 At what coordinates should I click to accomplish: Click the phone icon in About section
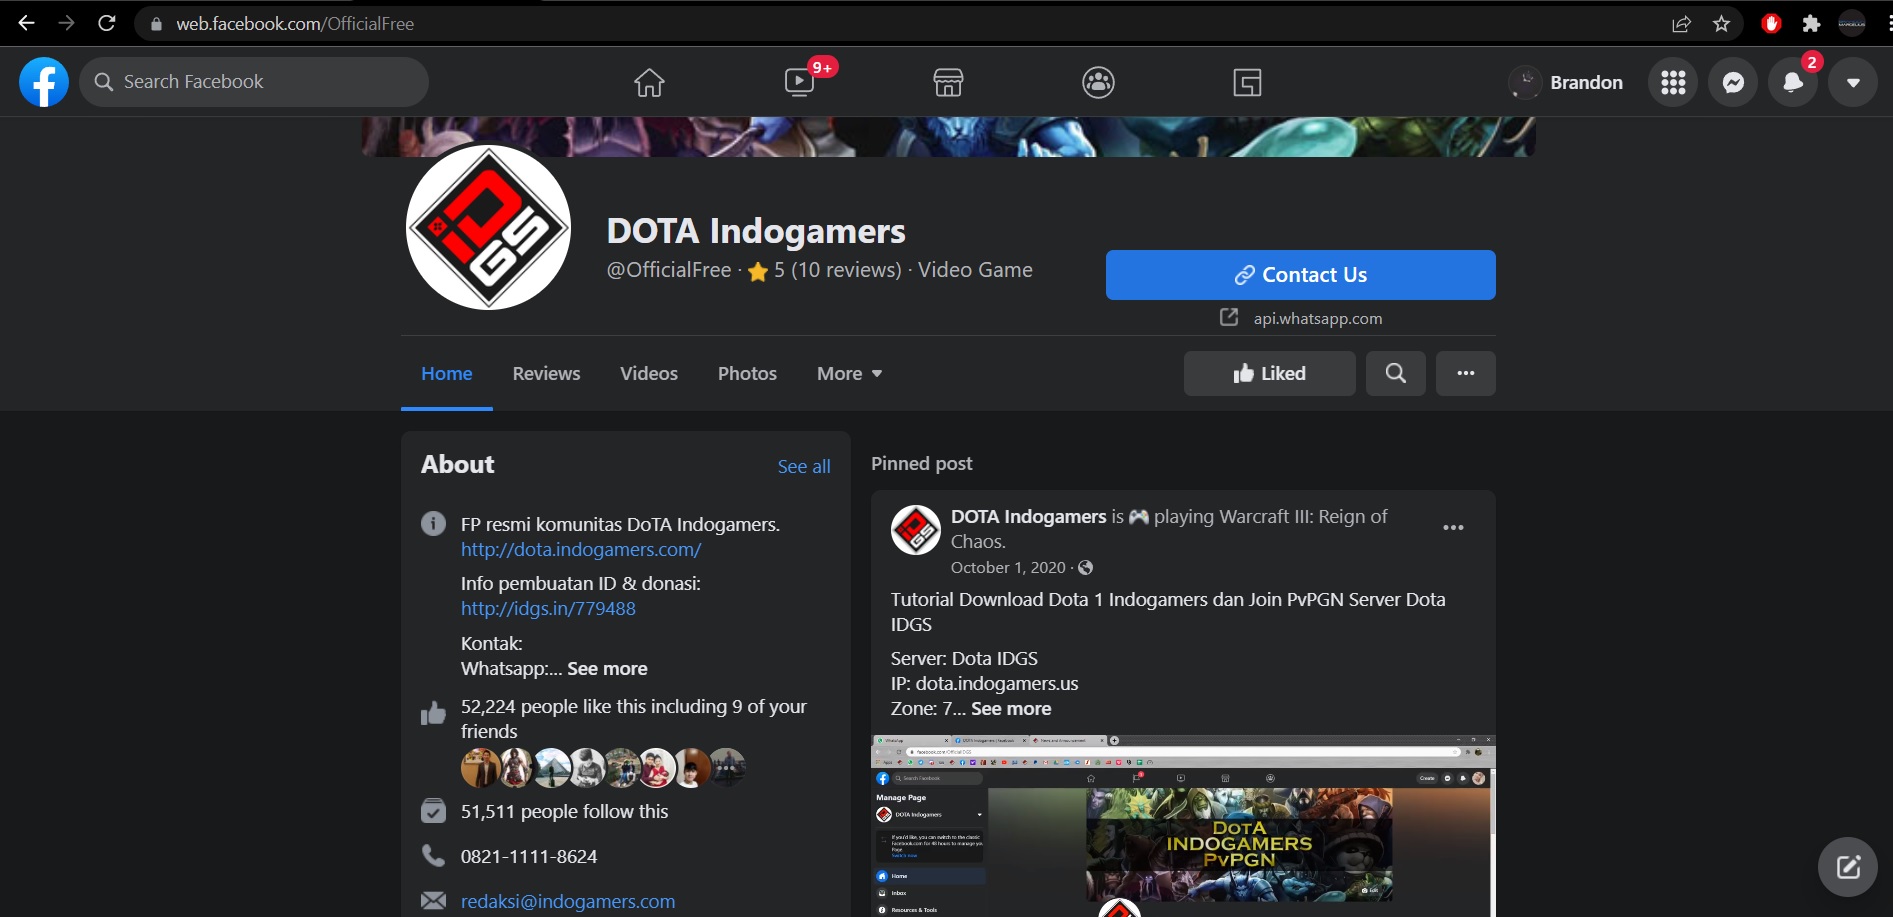(433, 856)
